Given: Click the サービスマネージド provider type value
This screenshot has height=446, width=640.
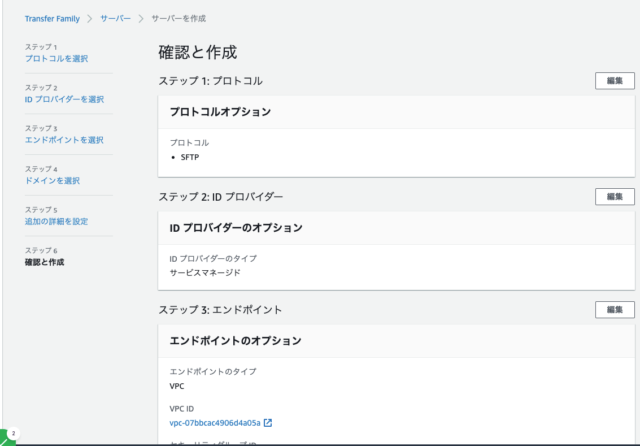Looking at the screenshot, I should (205, 272).
